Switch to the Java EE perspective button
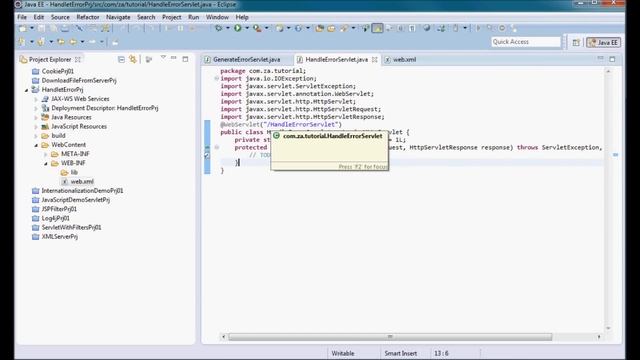The width and height of the screenshot is (640, 360). pos(604,42)
